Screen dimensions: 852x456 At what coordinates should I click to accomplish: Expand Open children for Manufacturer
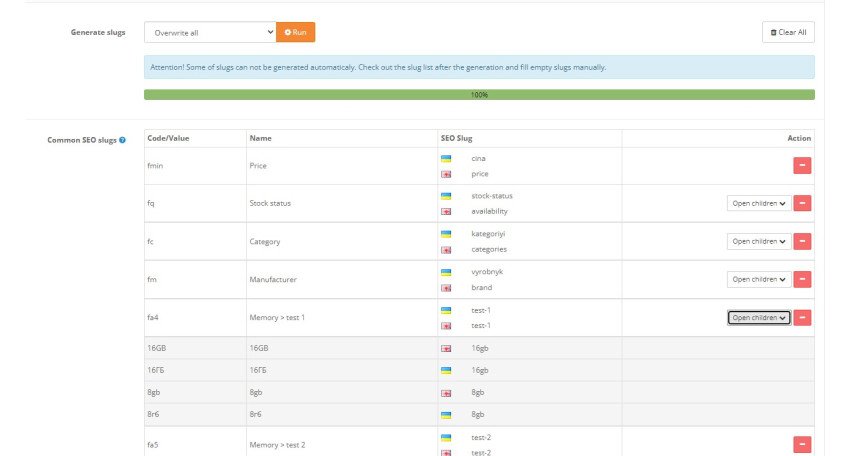[x=759, y=279]
